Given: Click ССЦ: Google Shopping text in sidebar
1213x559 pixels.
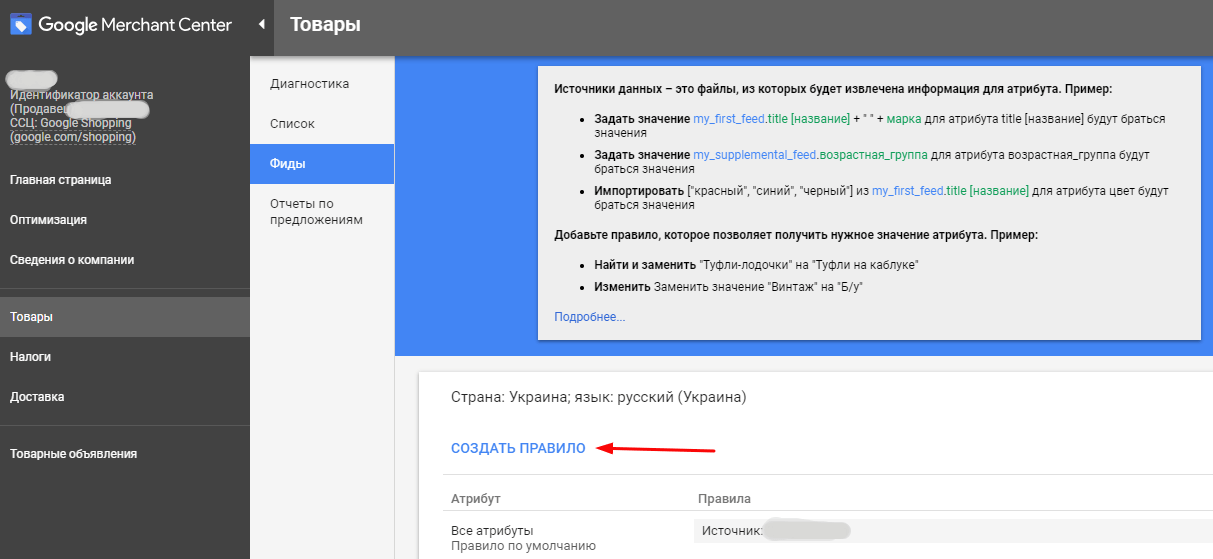Looking at the screenshot, I should [71, 123].
